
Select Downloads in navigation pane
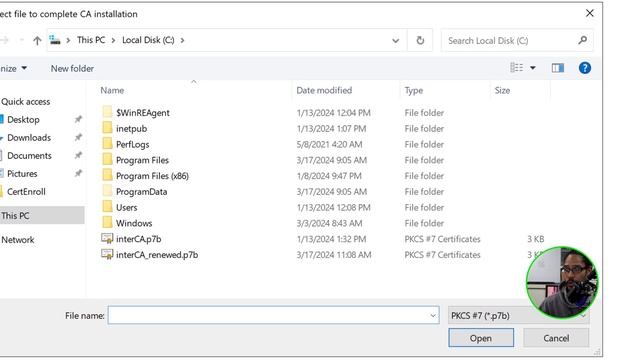click(x=29, y=138)
